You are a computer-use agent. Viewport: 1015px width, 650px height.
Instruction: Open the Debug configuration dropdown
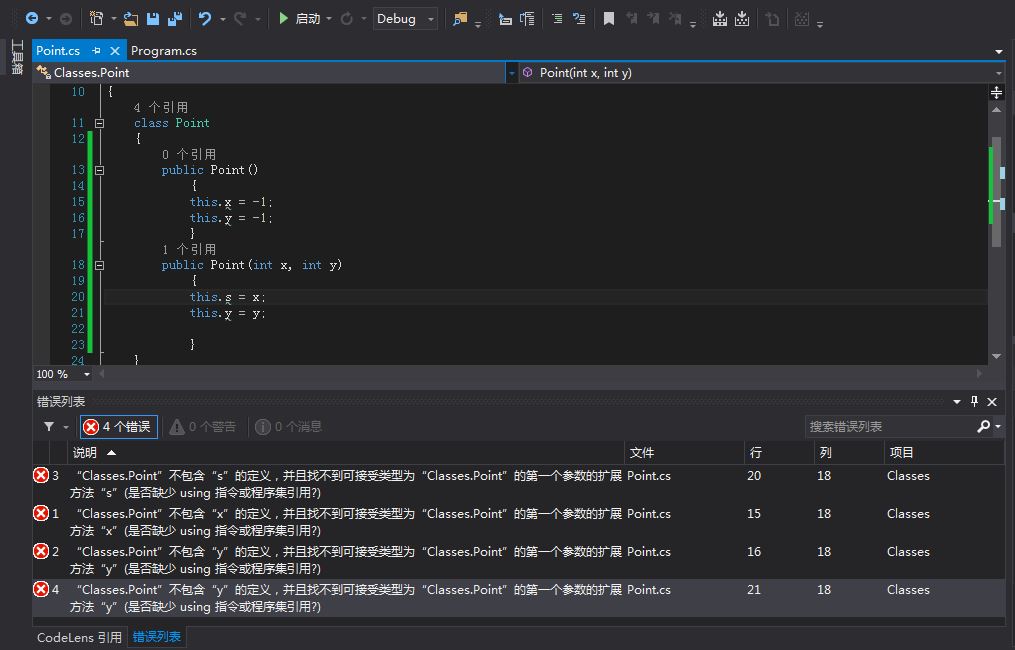[405, 19]
